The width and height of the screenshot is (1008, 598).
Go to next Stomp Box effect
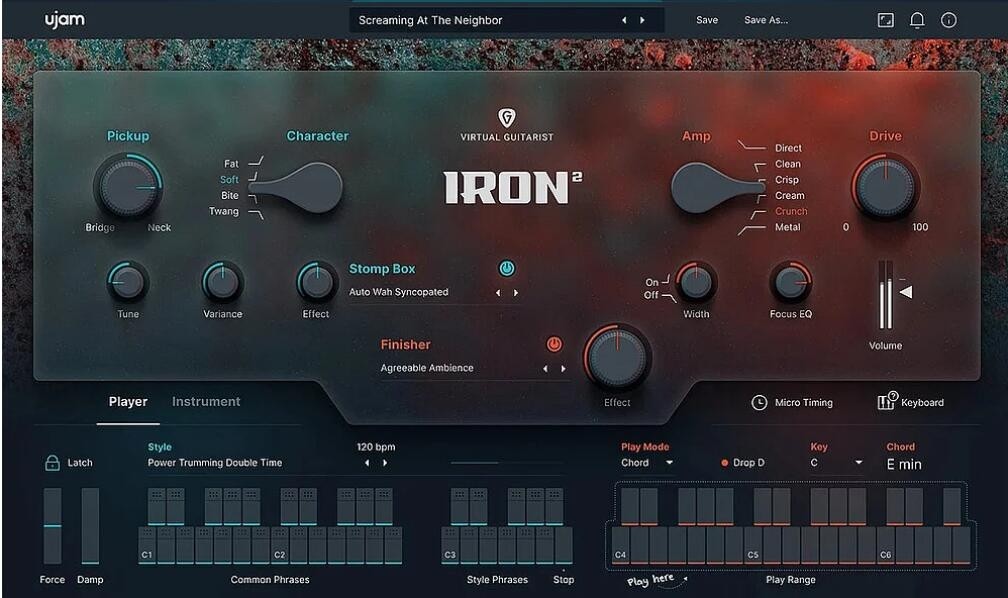516,293
